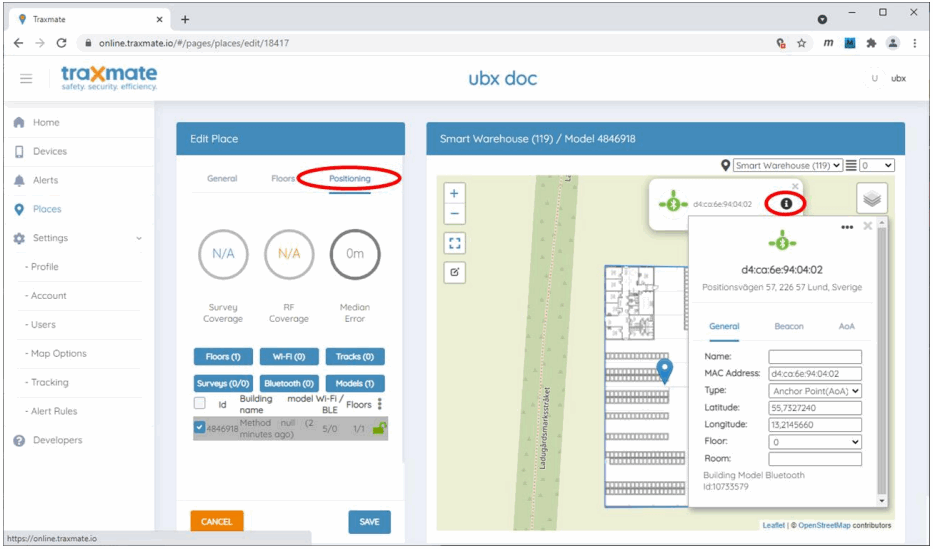933x549 pixels.
Task: Switch to the Positioning tab
Action: point(350,178)
